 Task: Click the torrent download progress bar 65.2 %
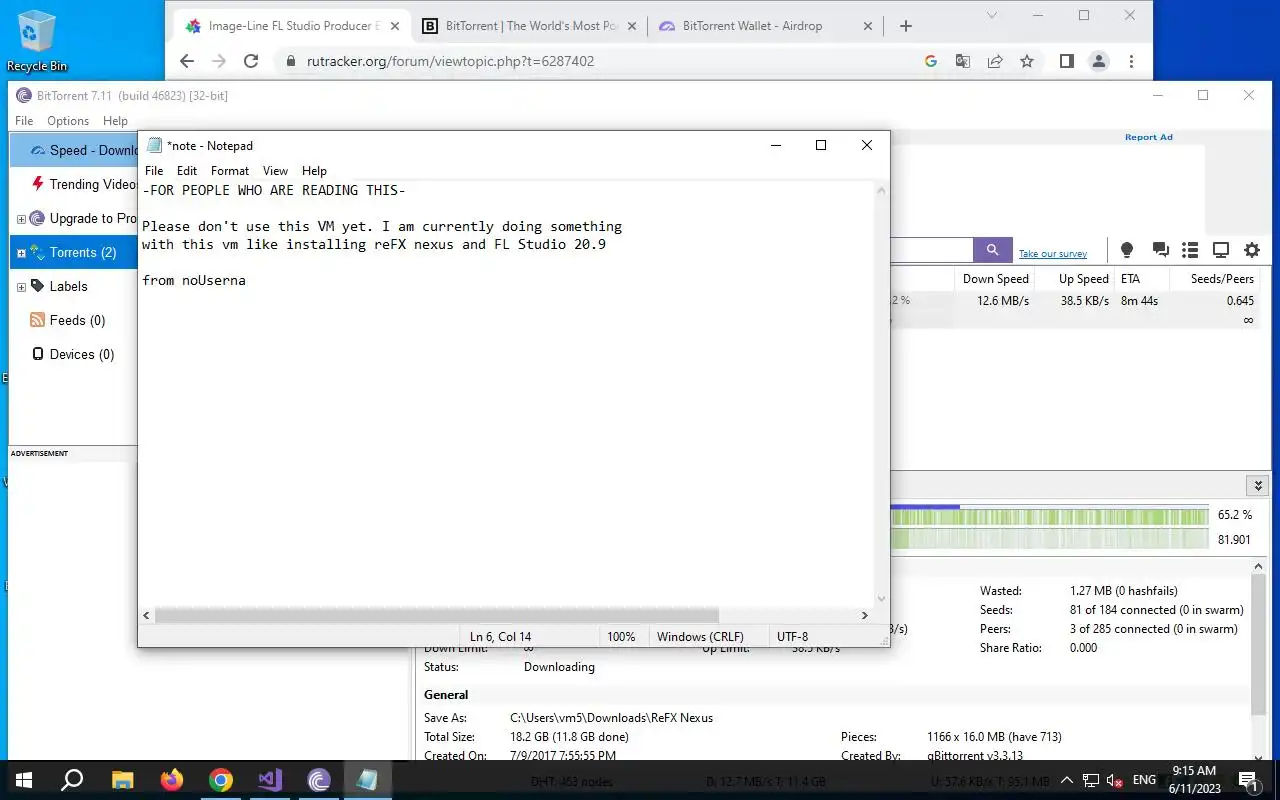[x=1049, y=516]
